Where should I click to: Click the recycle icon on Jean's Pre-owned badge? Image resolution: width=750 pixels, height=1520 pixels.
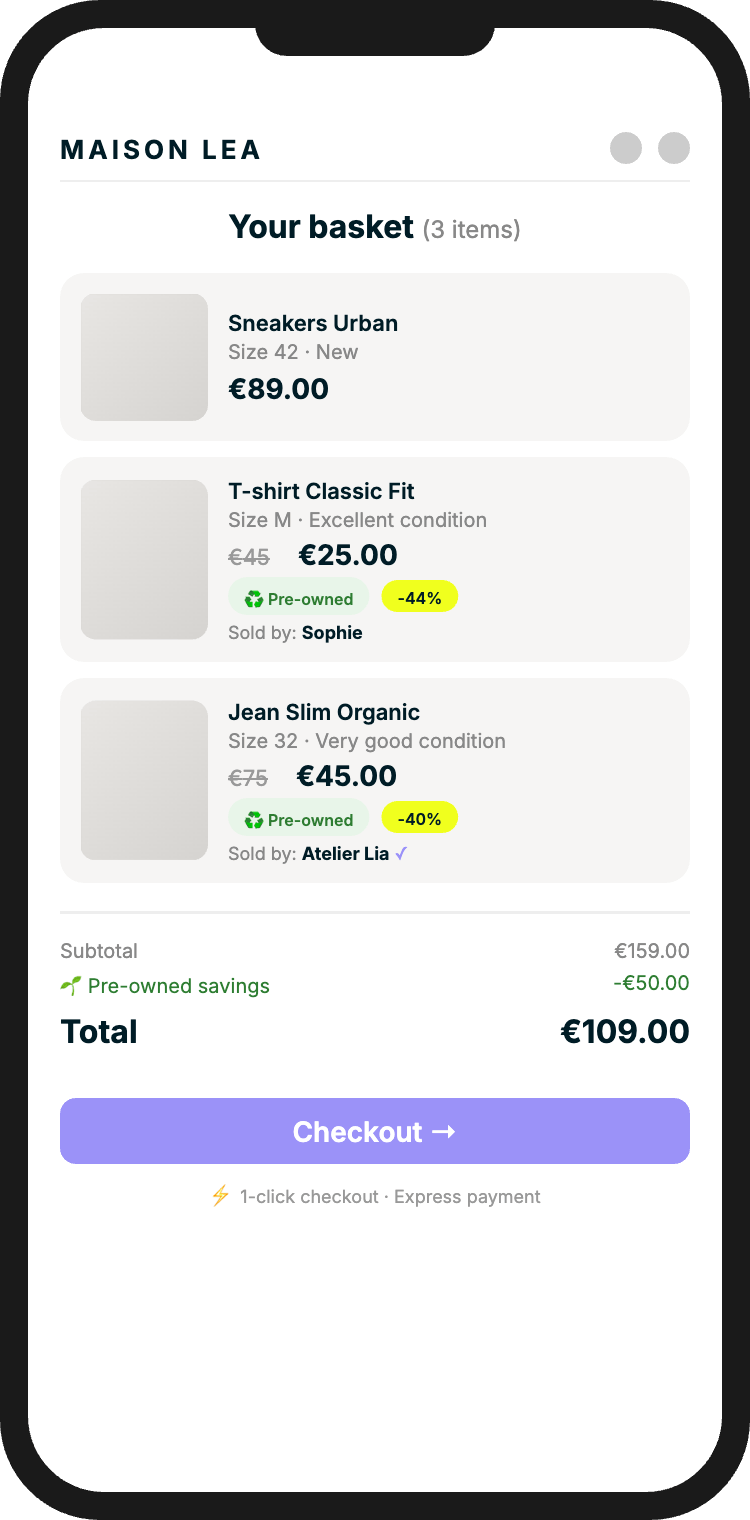point(254,820)
